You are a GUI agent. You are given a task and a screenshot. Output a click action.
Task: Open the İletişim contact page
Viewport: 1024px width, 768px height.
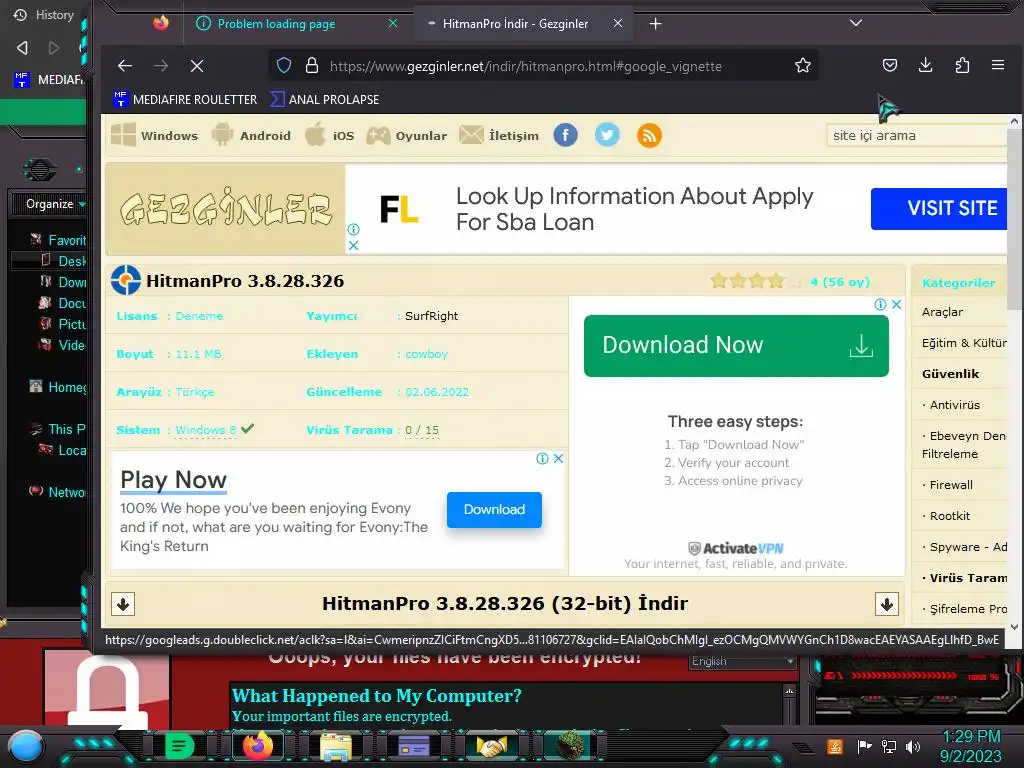pos(499,135)
